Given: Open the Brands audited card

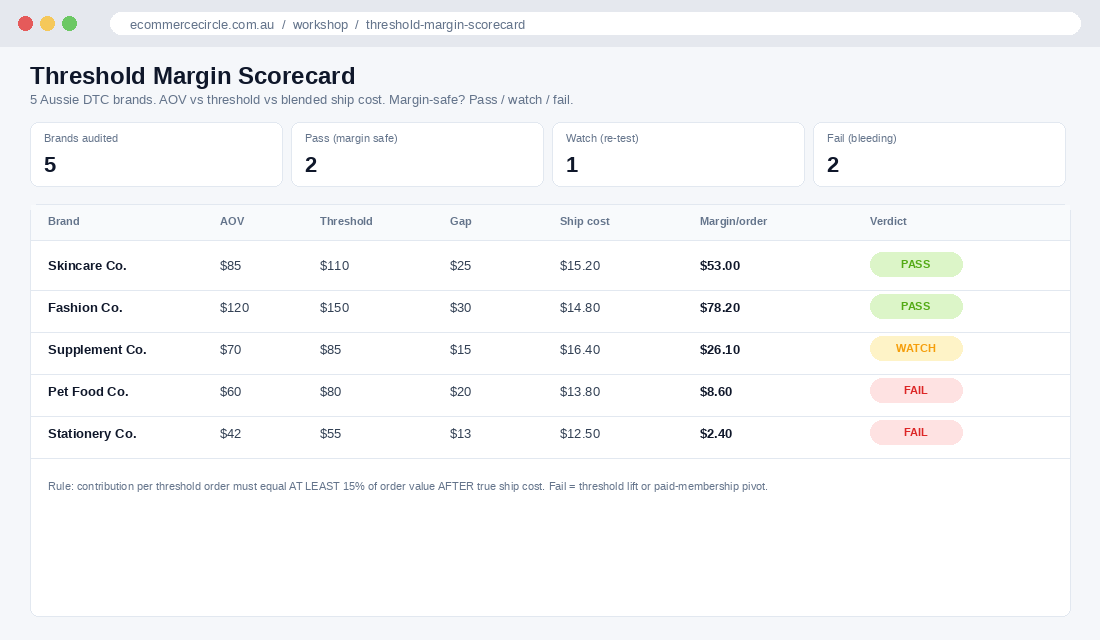Looking at the screenshot, I should (156, 154).
